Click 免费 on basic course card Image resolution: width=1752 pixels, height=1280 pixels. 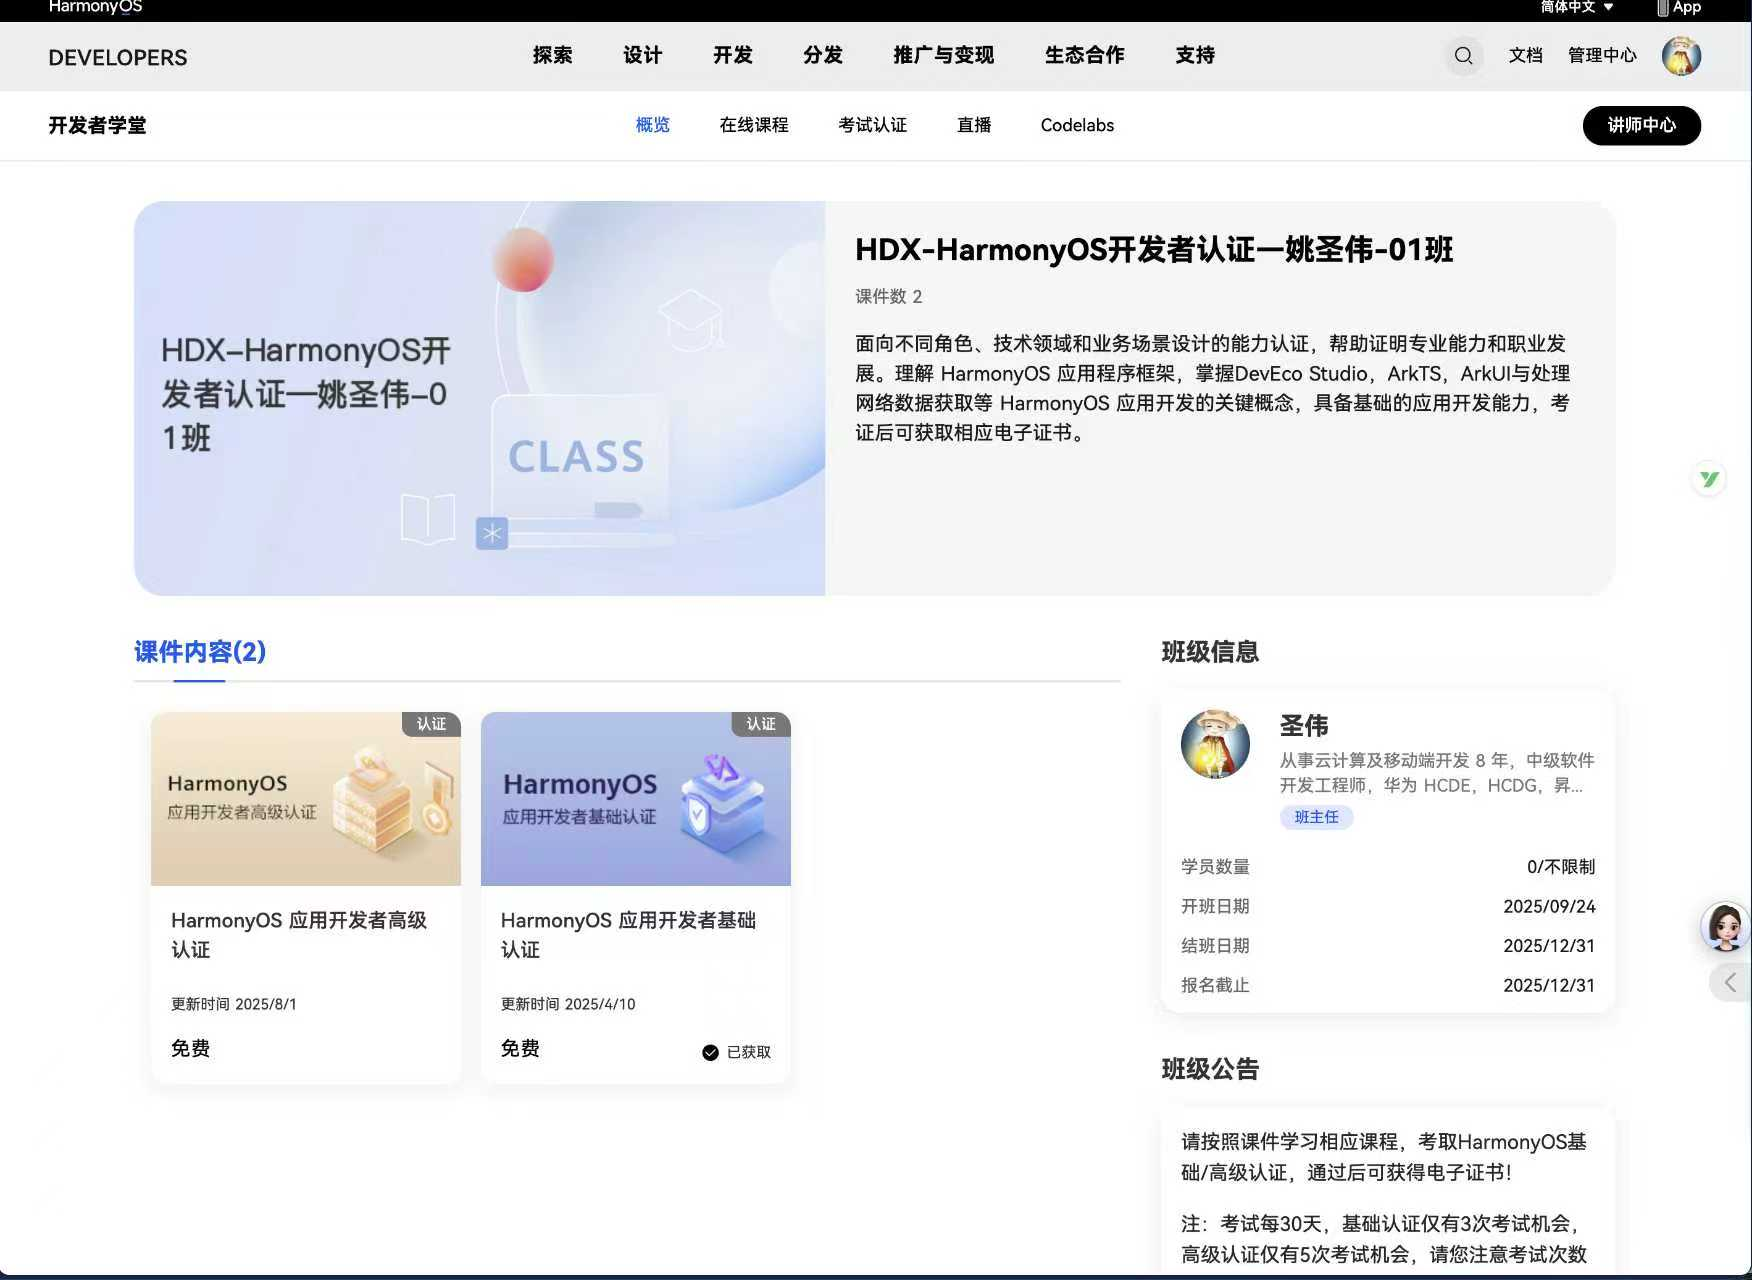click(520, 1048)
